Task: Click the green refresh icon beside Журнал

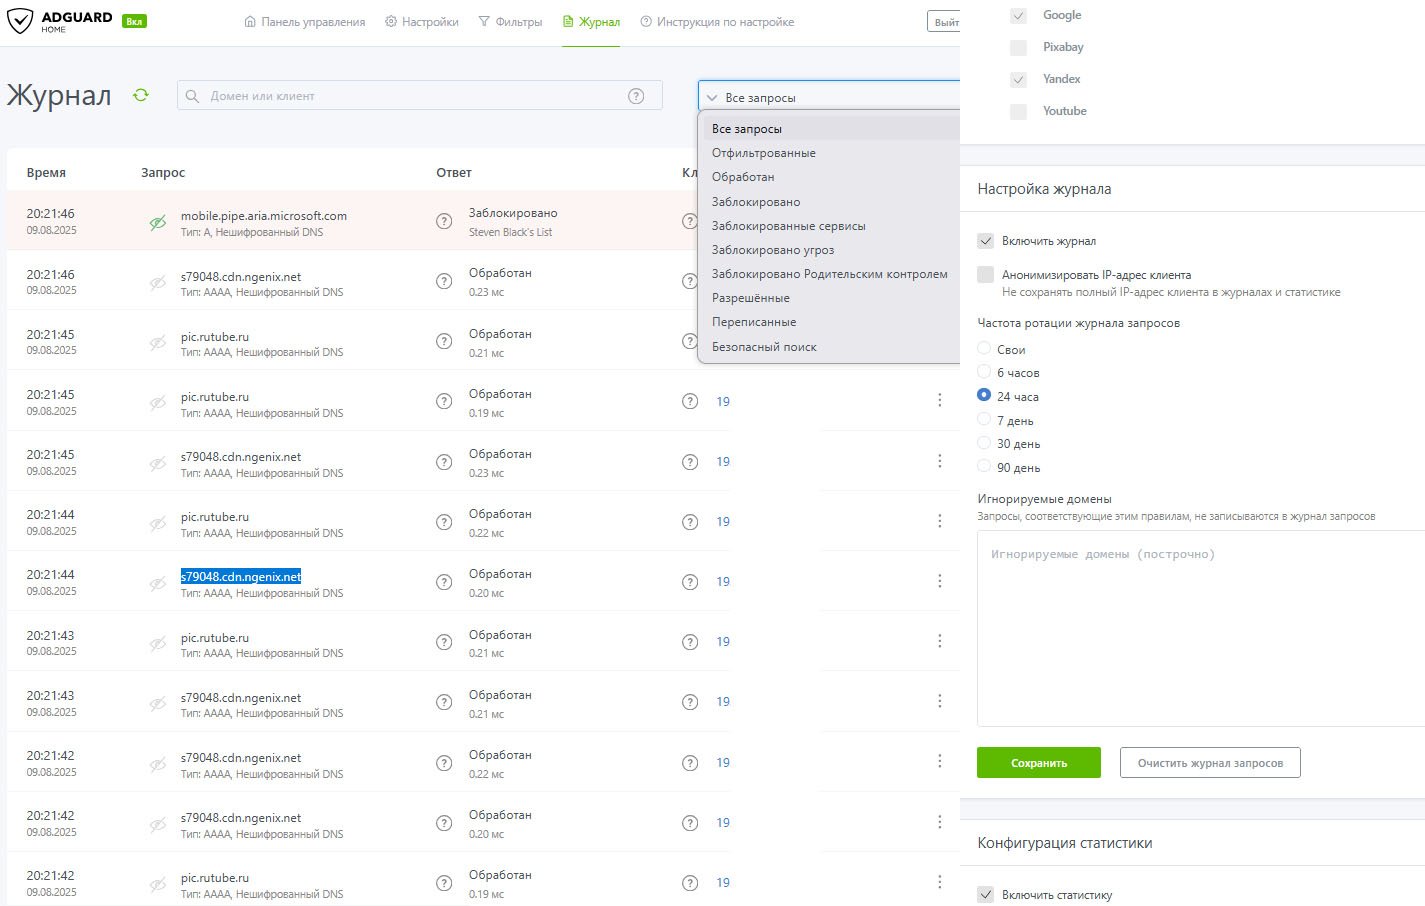Action: [141, 95]
